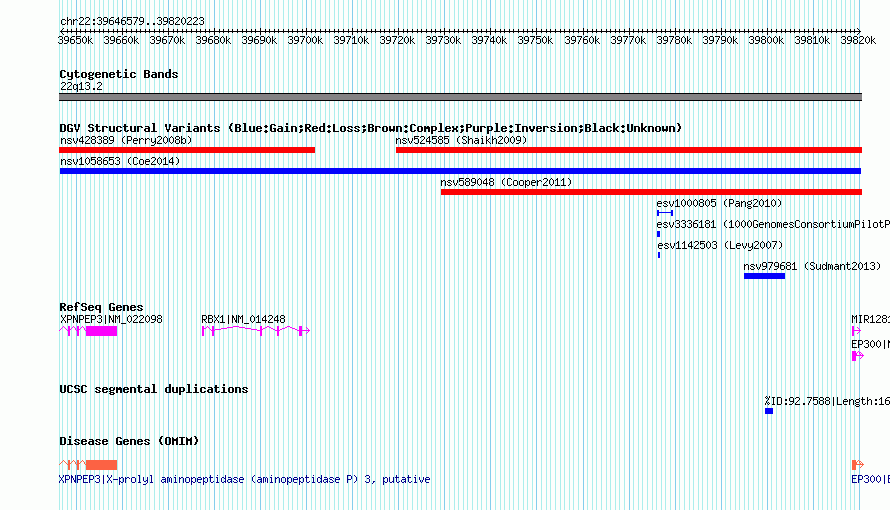The width and height of the screenshot is (890, 510).
Task: Click the %ID:92.7588 duplication label
Action: 827,401
